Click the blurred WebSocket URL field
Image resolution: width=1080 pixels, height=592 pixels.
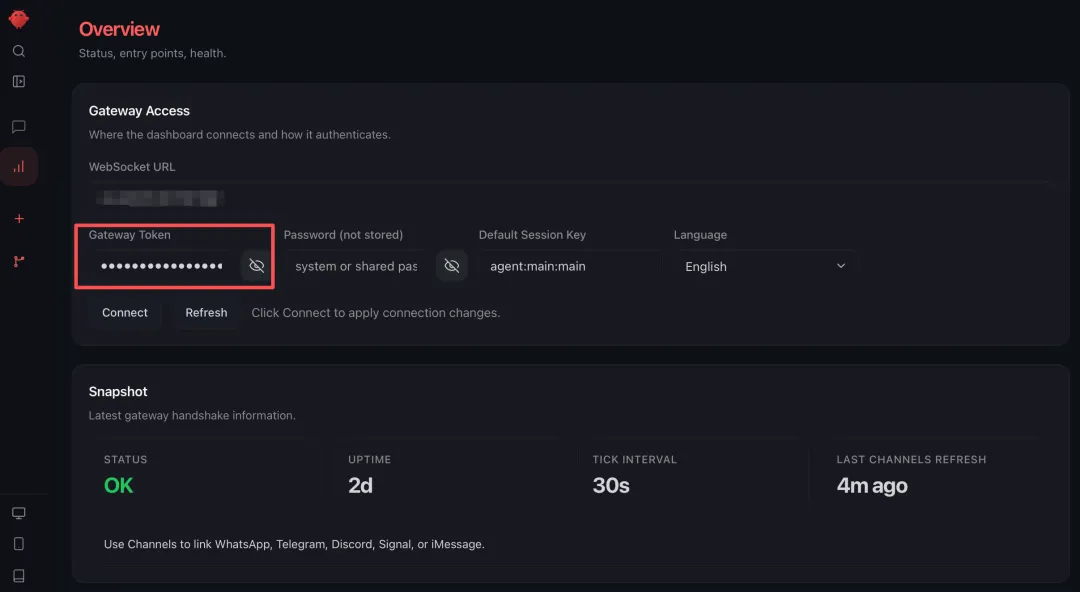(570, 198)
